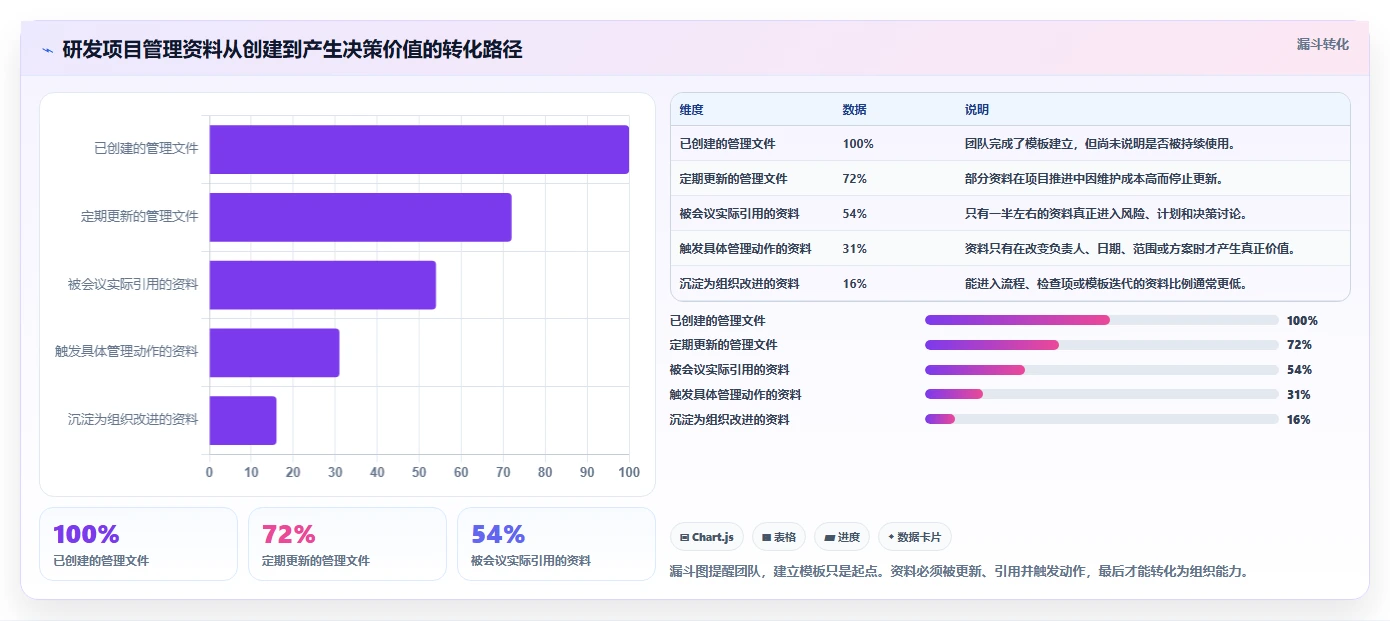Click the 数据卡片 chip

click(915, 537)
